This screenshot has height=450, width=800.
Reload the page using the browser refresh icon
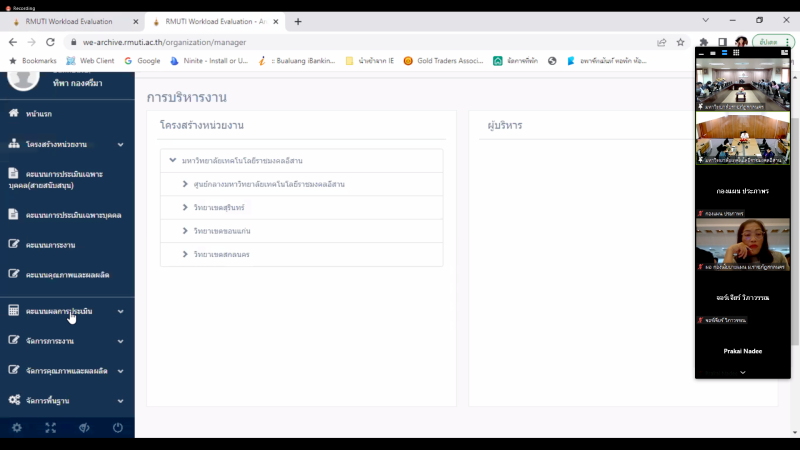pos(51,42)
